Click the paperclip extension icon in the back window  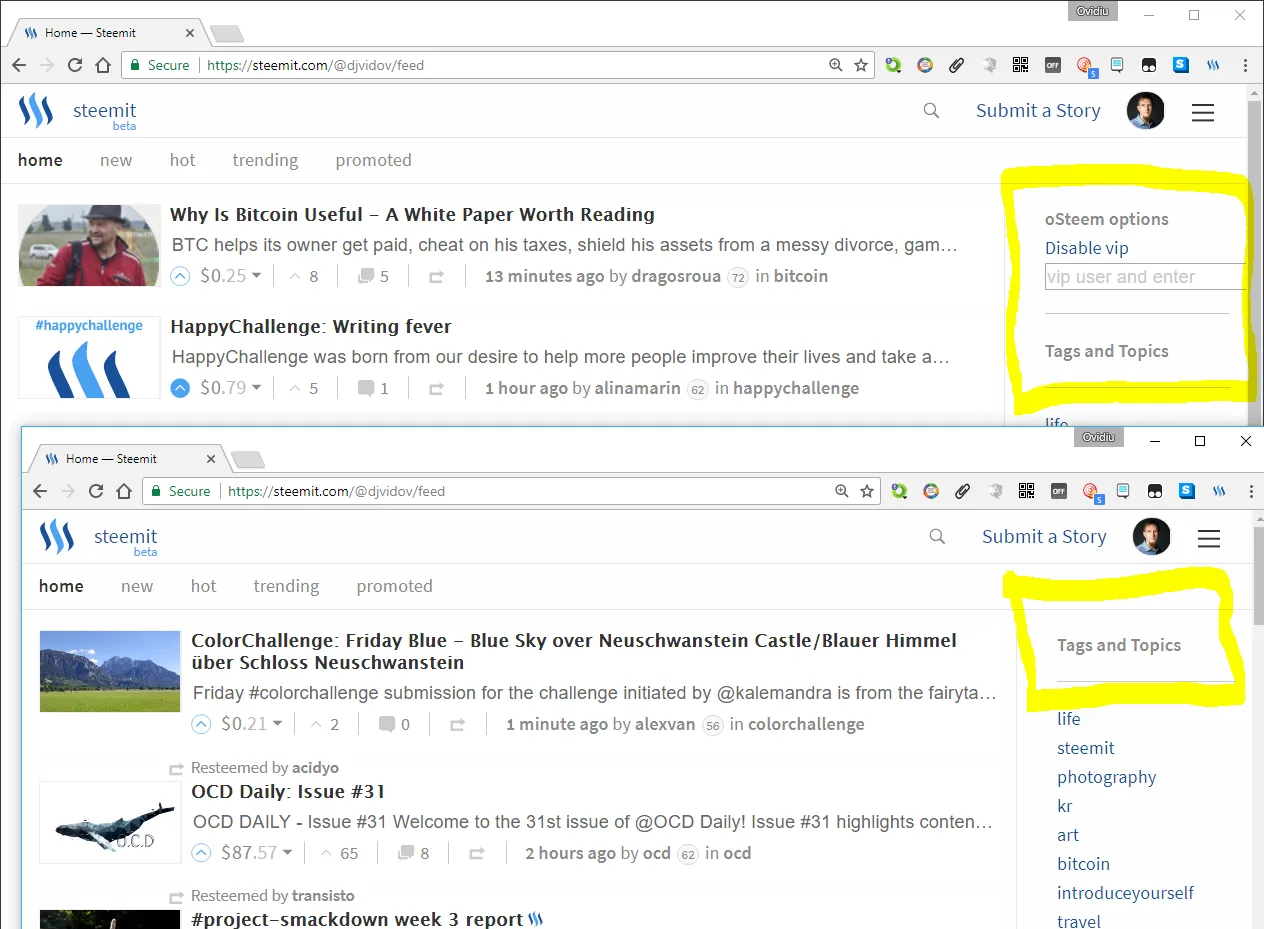pyautogui.click(x=957, y=65)
